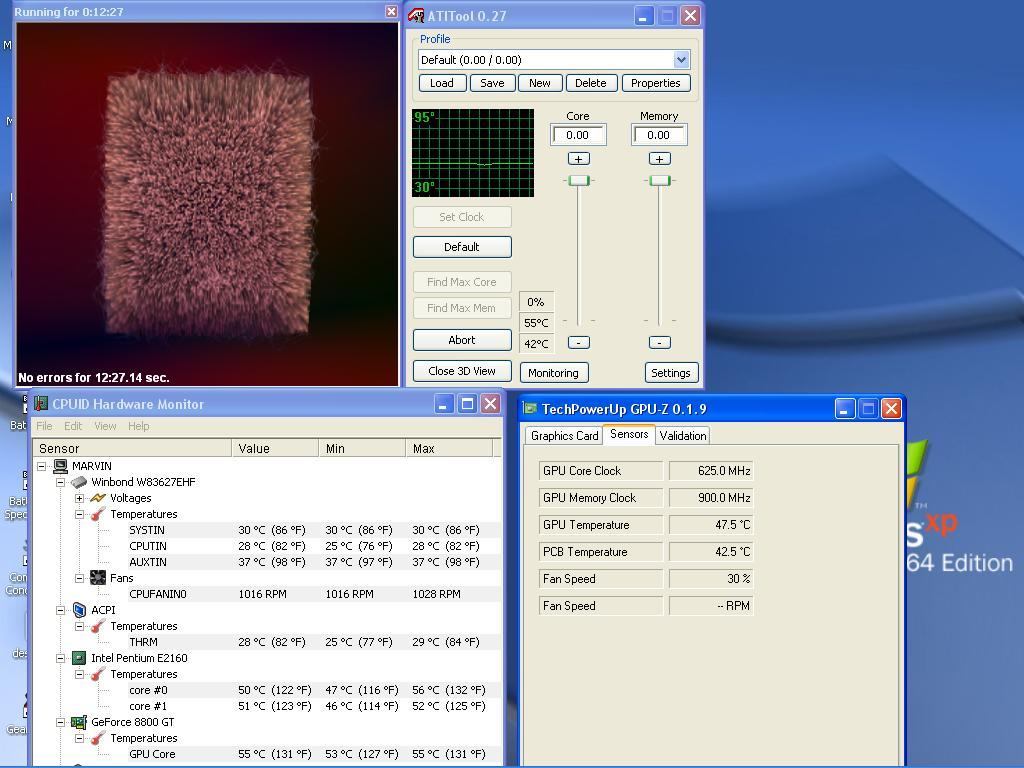Collapse the ACPI node
This screenshot has height=768, width=1024.
coord(61,611)
